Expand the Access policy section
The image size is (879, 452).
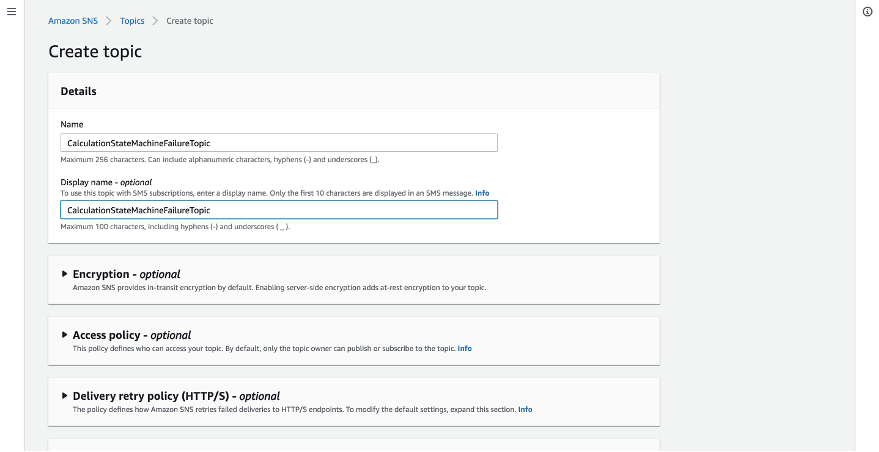[65, 335]
